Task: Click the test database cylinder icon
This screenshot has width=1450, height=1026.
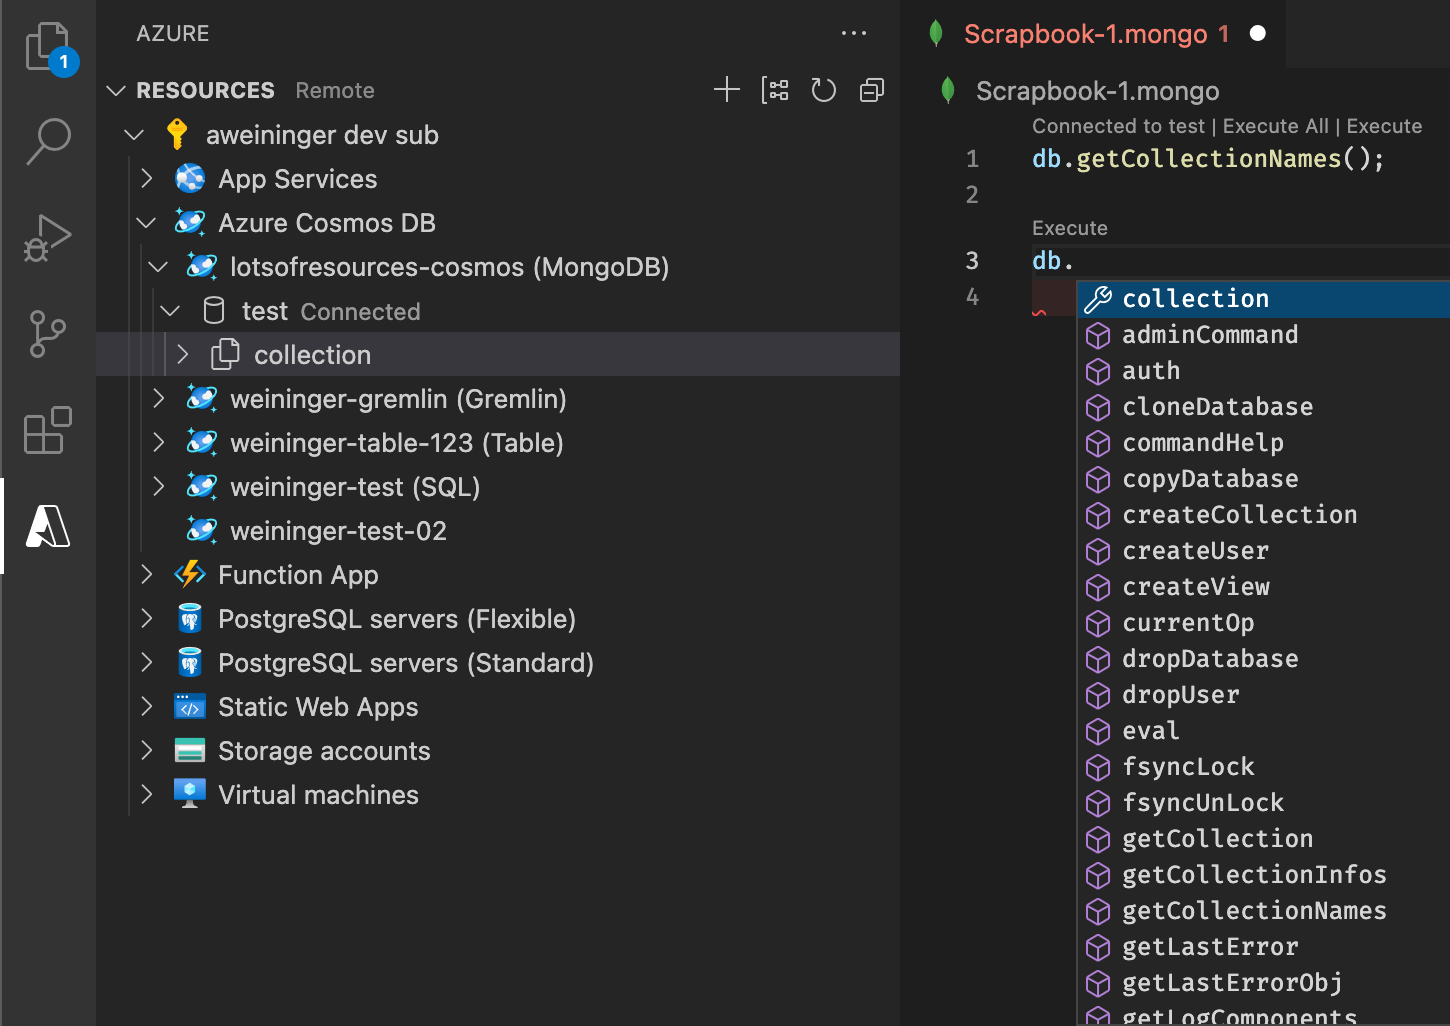Action: coord(214,310)
